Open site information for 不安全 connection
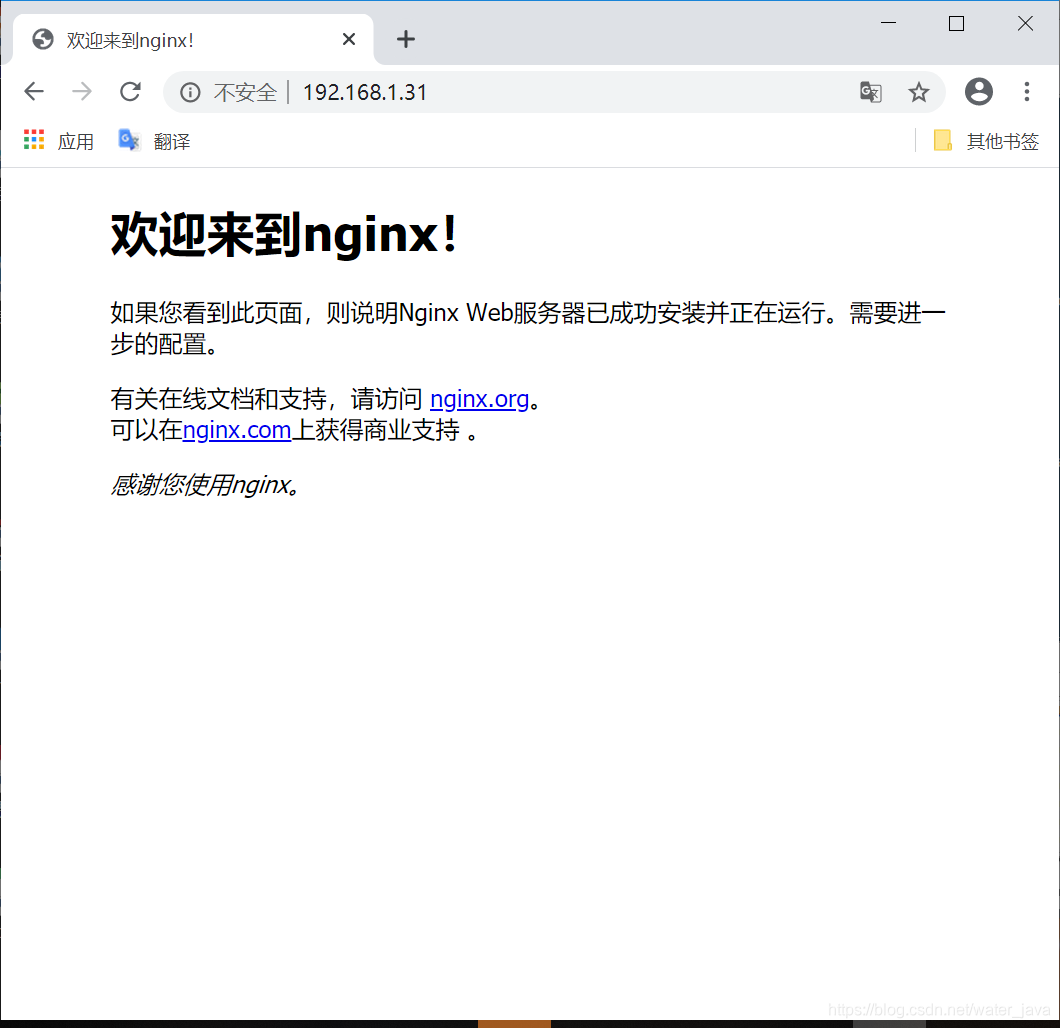The height and width of the screenshot is (1028, 1060). click(x=190, y=92)
